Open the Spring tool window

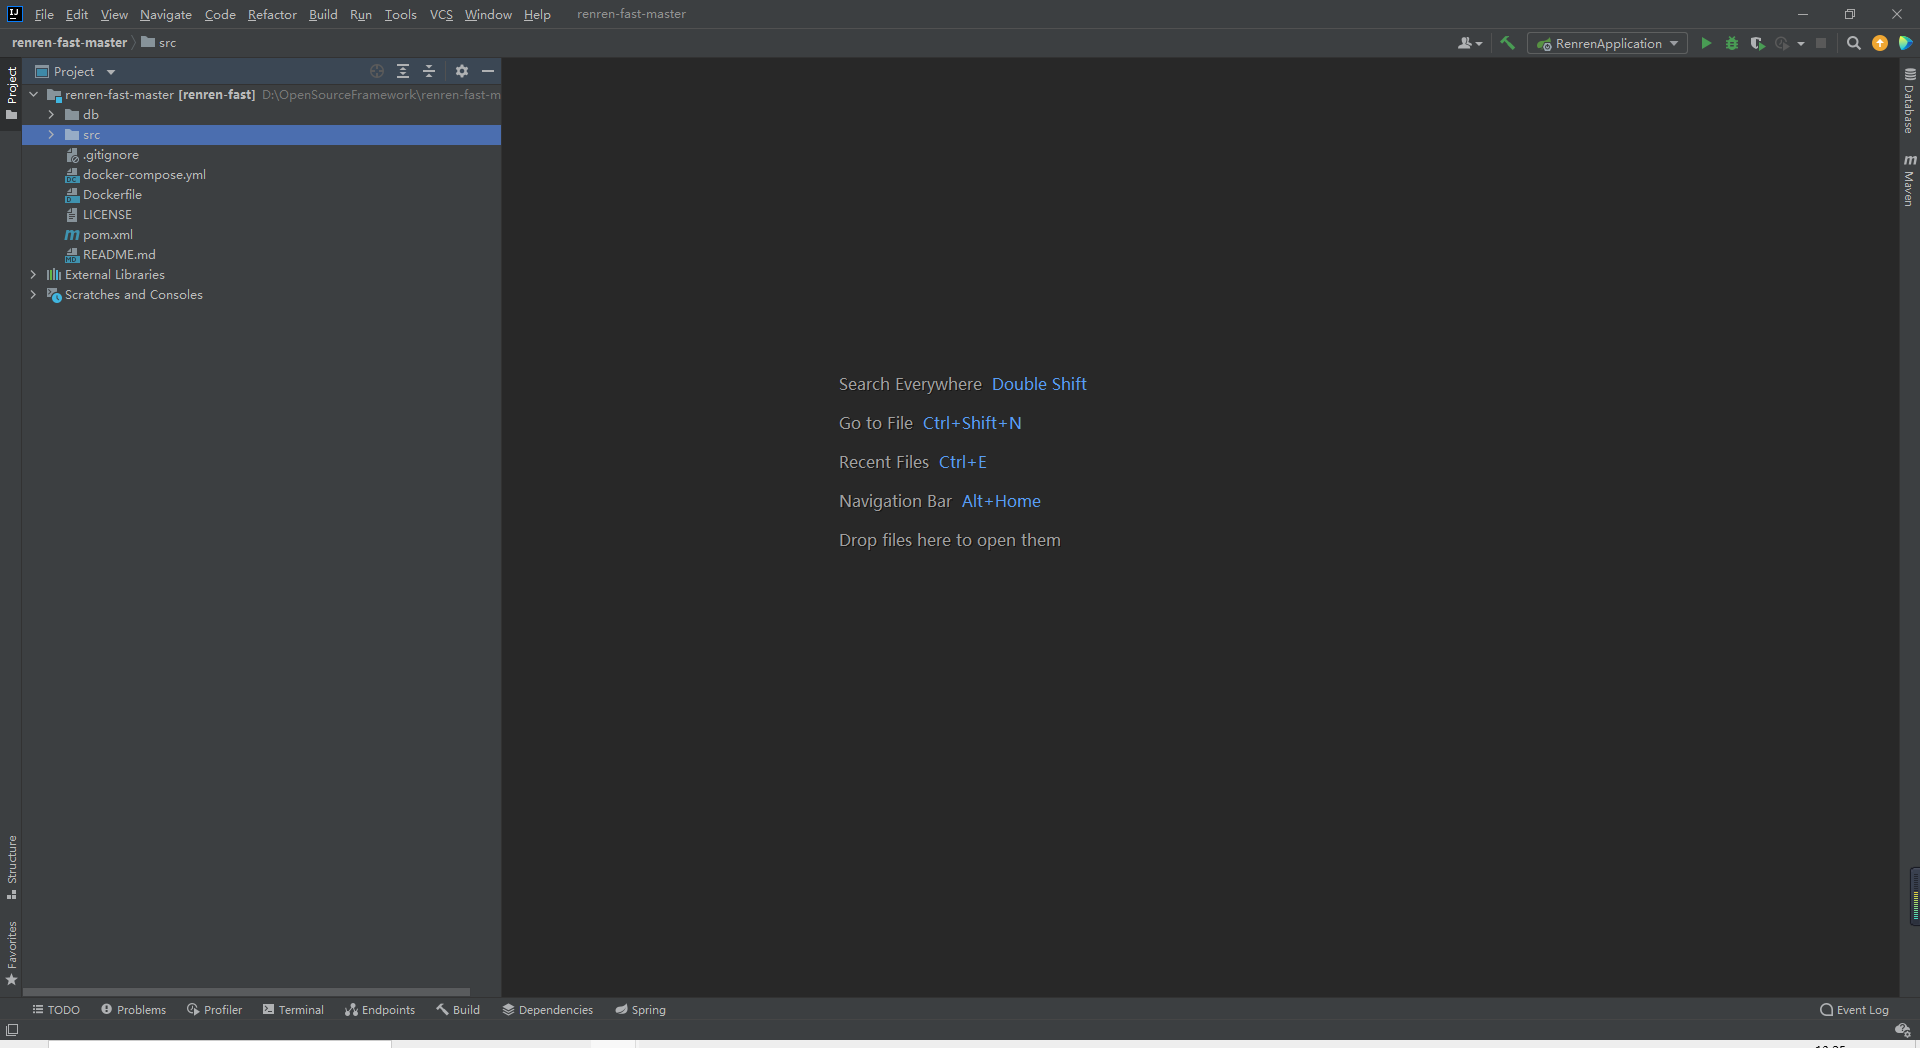pos(640,1009)
